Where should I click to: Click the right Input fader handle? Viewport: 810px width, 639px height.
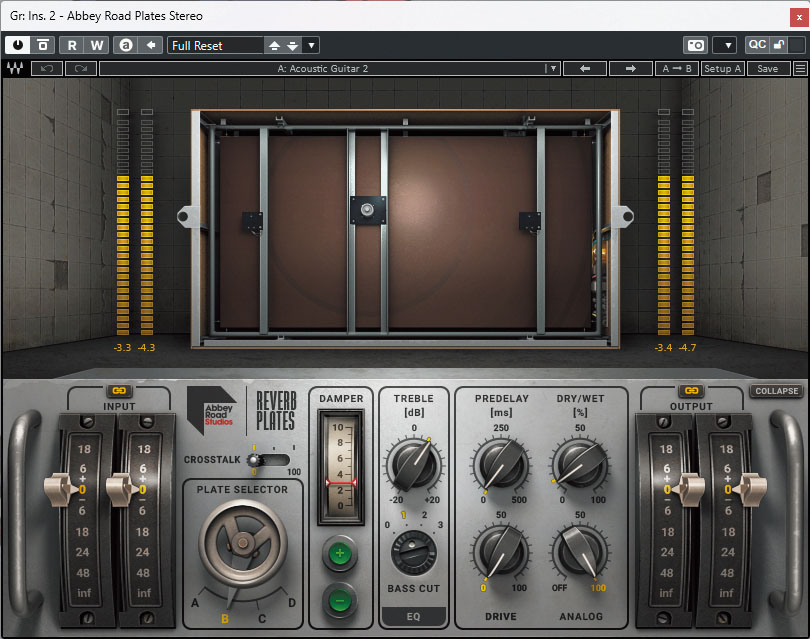click(x=123, y=489)
